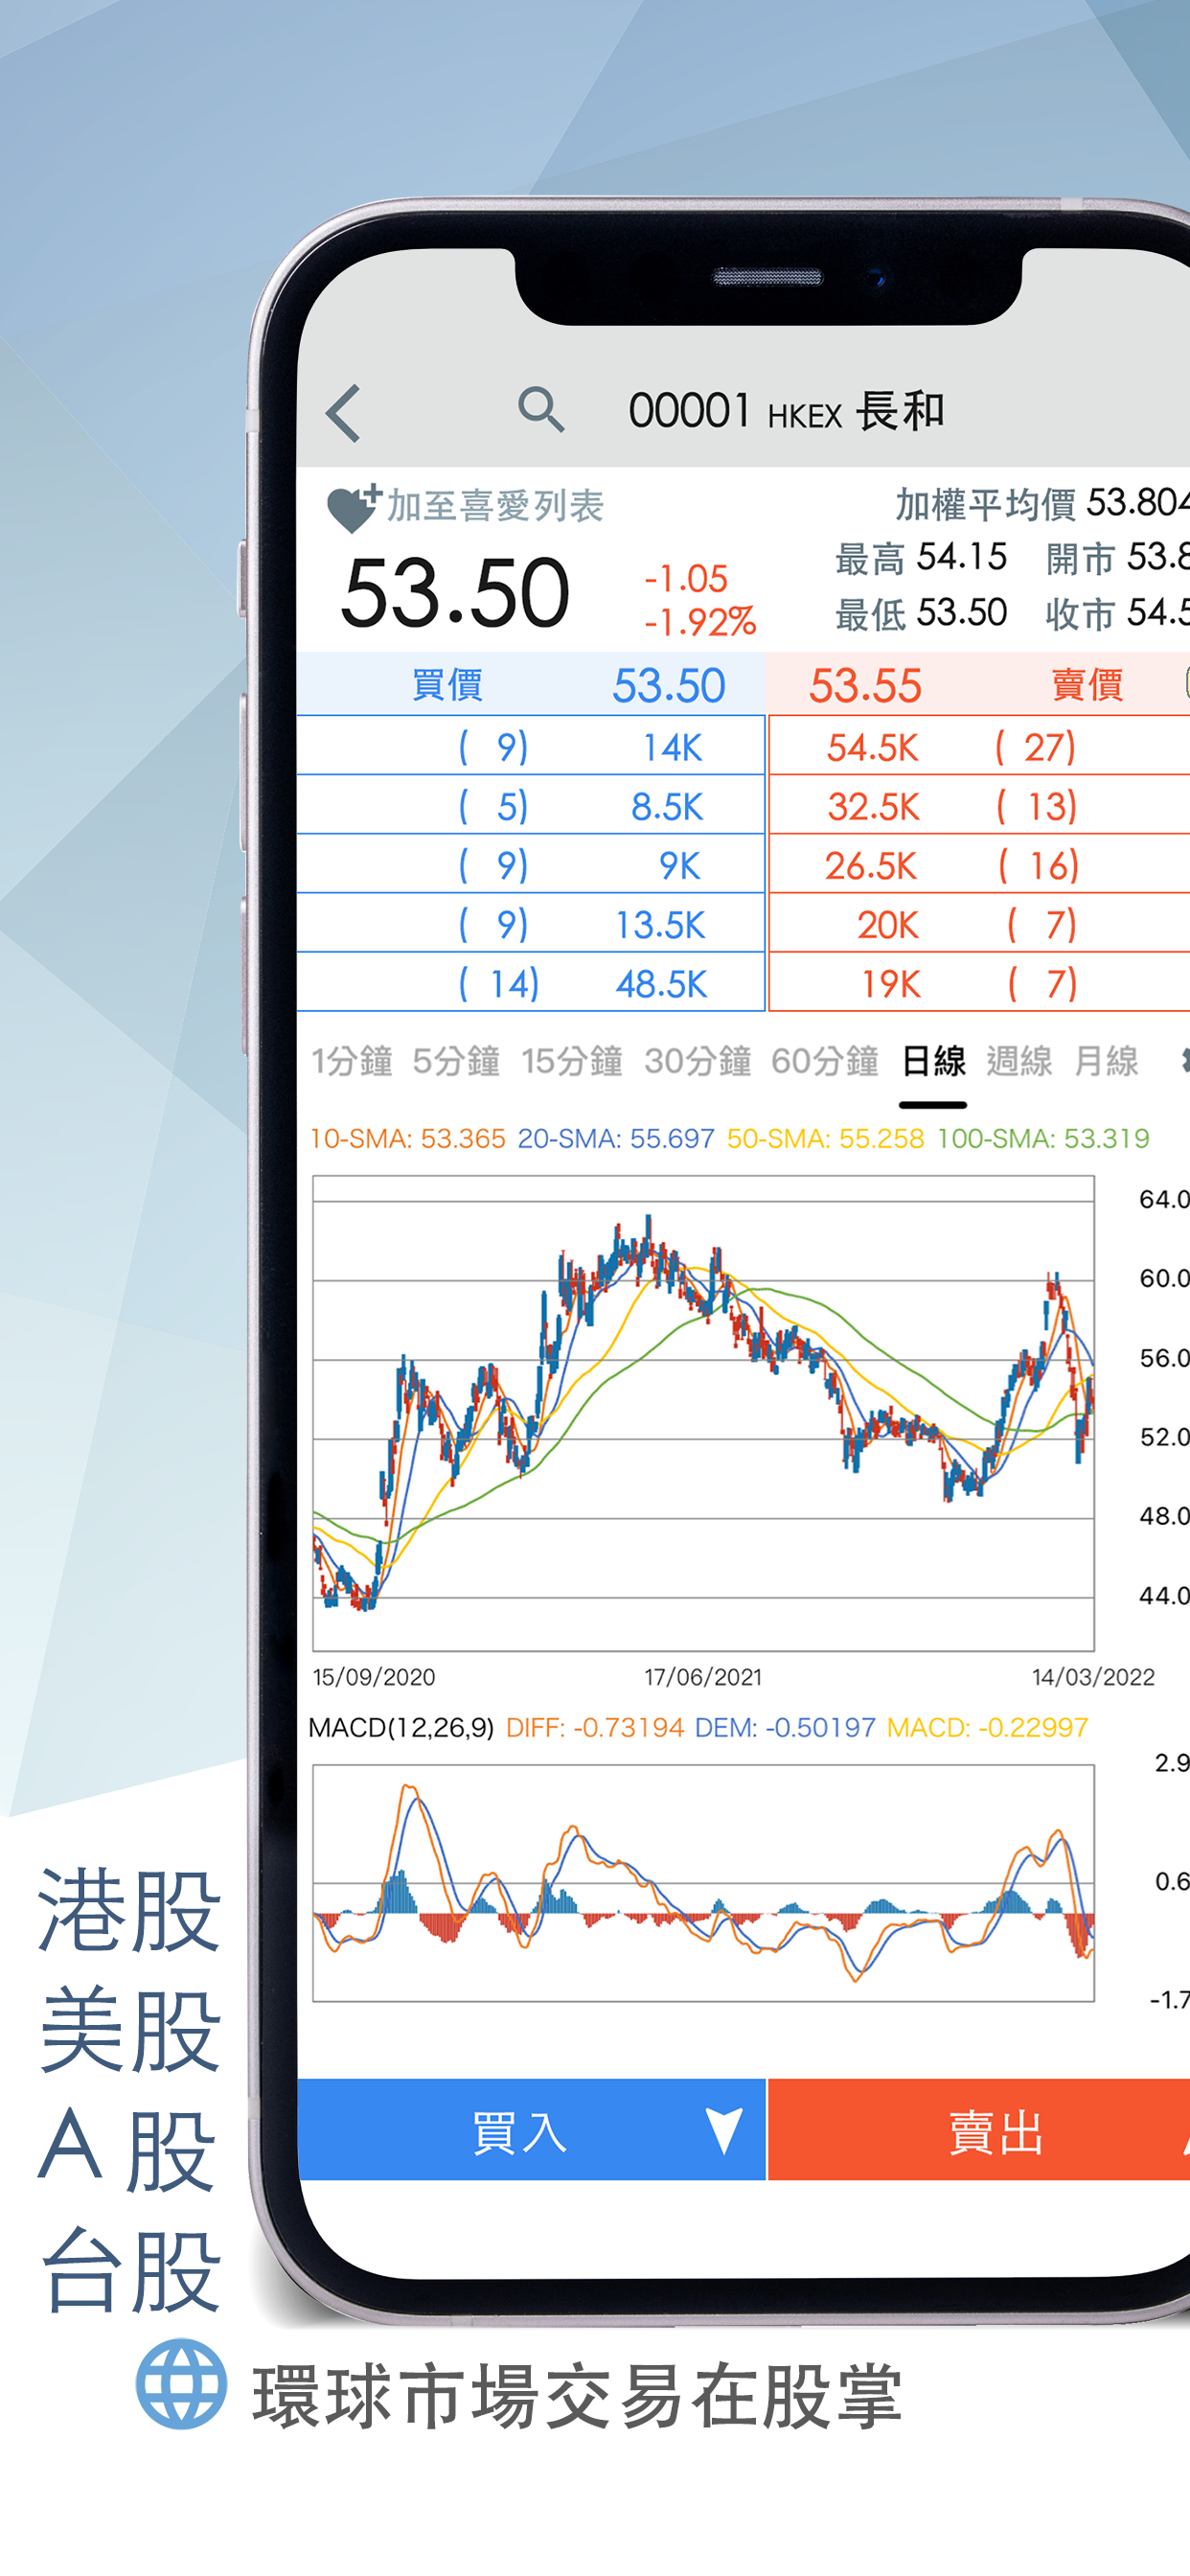Select 日線 daily chart tab
Image resolution: width=1190 pixels, height=2576 pixels.
point(933,1061)
